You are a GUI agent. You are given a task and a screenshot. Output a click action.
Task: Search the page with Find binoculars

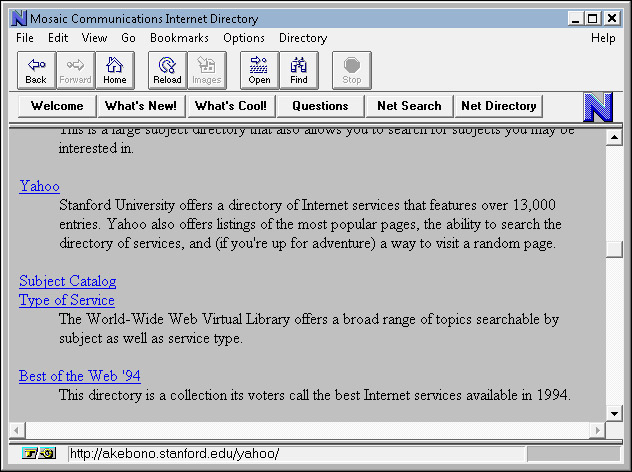click(299, 70)
